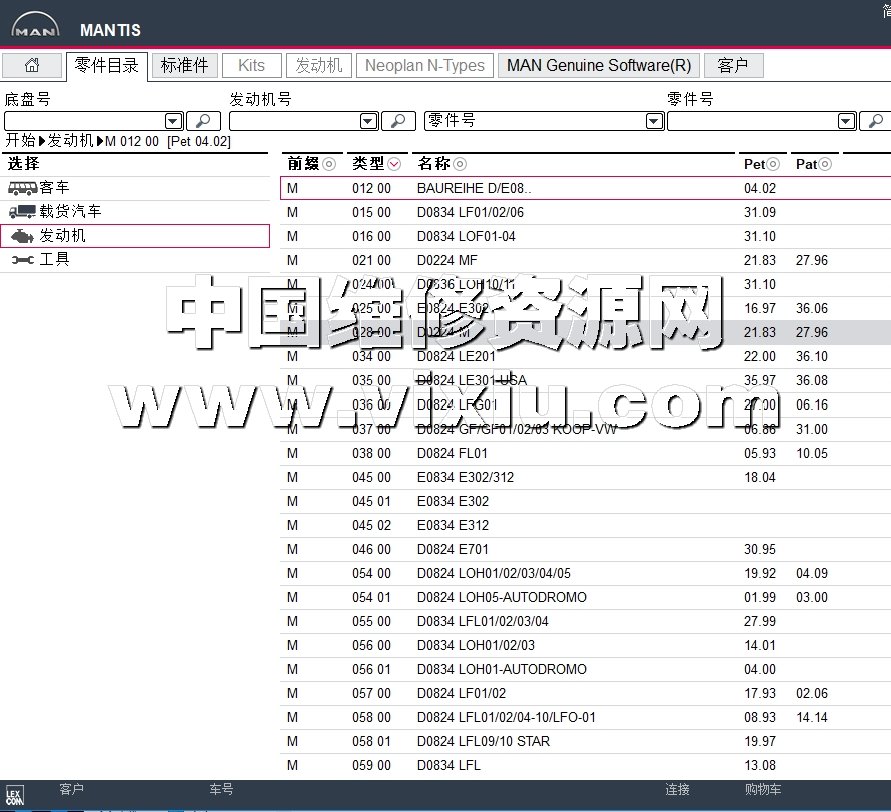
Task: Toggle the 类型 column sort arrow
Action: (x=394, y=164)
